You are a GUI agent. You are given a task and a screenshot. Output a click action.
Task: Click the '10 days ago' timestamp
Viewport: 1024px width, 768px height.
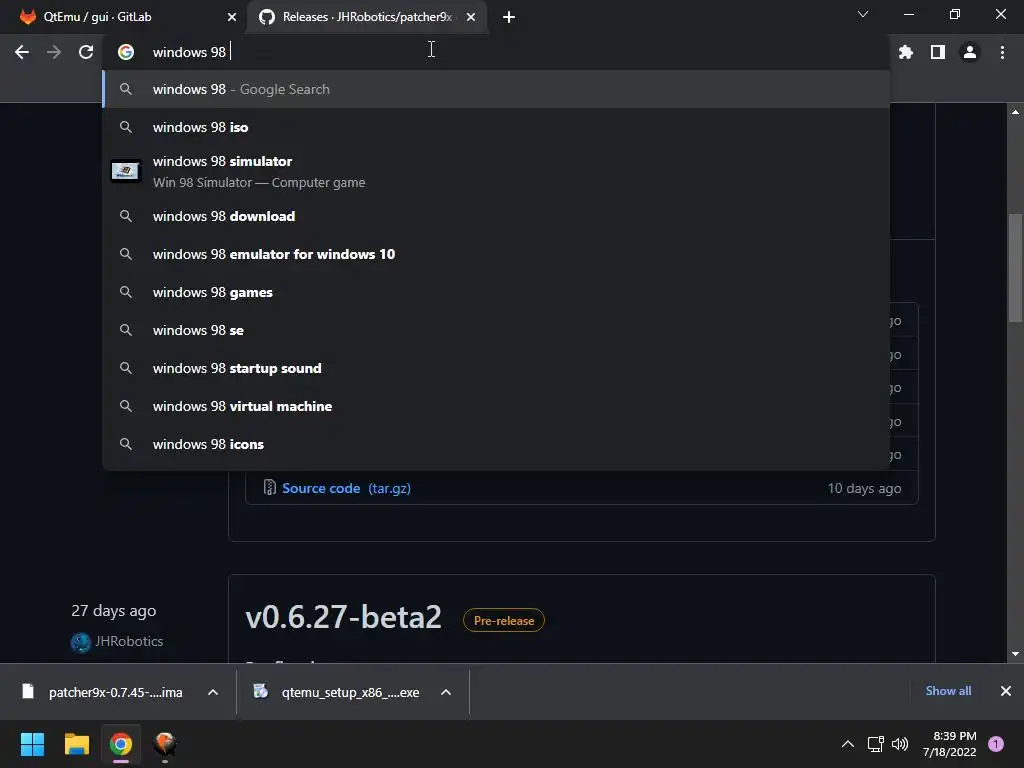tap(864, 488)
